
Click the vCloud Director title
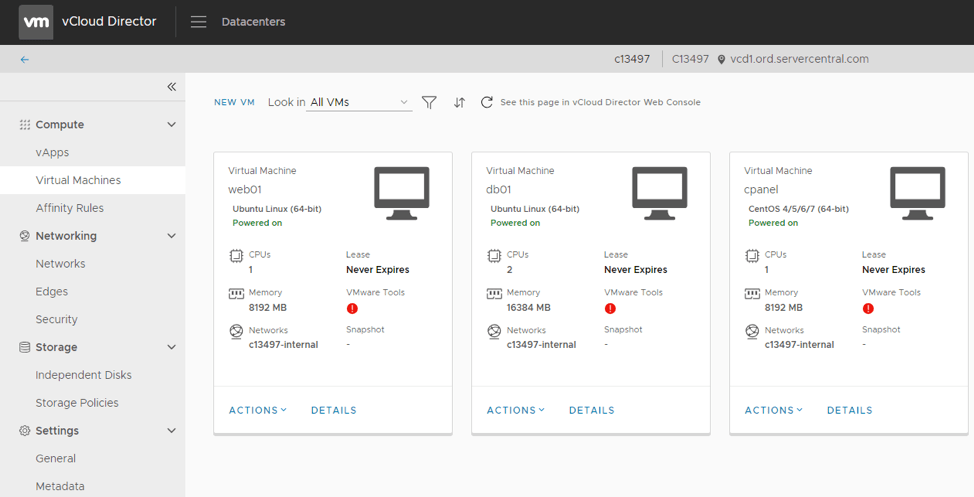tap(109, 21)
